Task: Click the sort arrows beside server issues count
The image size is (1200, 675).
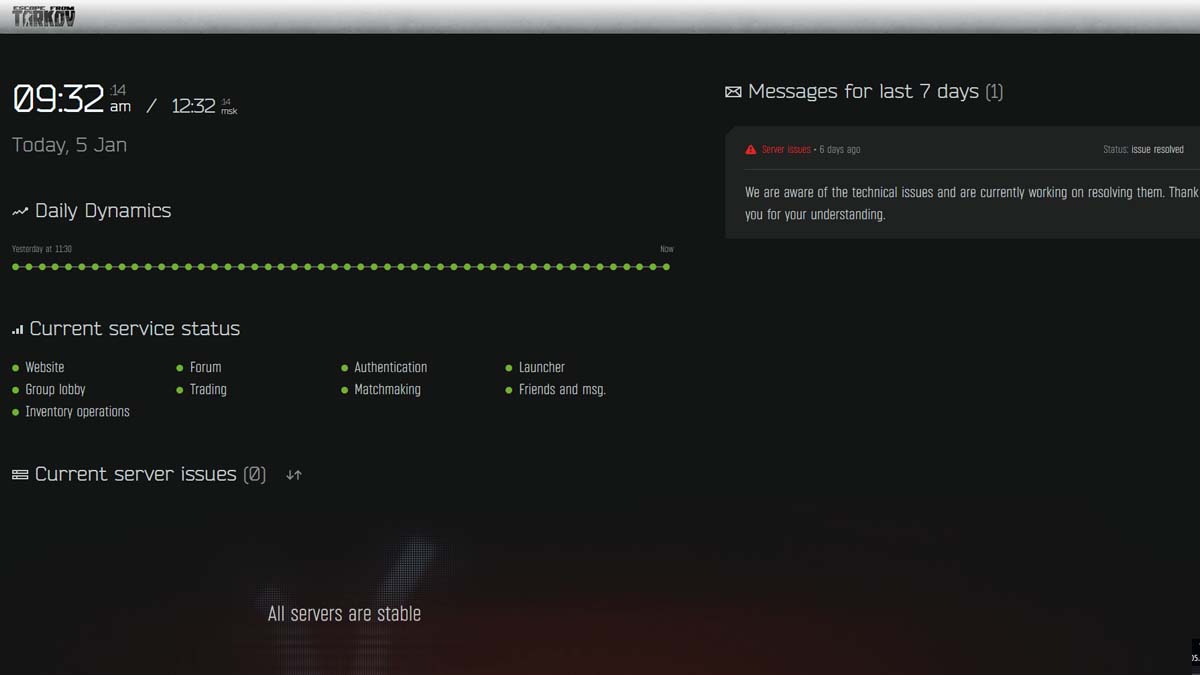Action: (x=293, y=474)
